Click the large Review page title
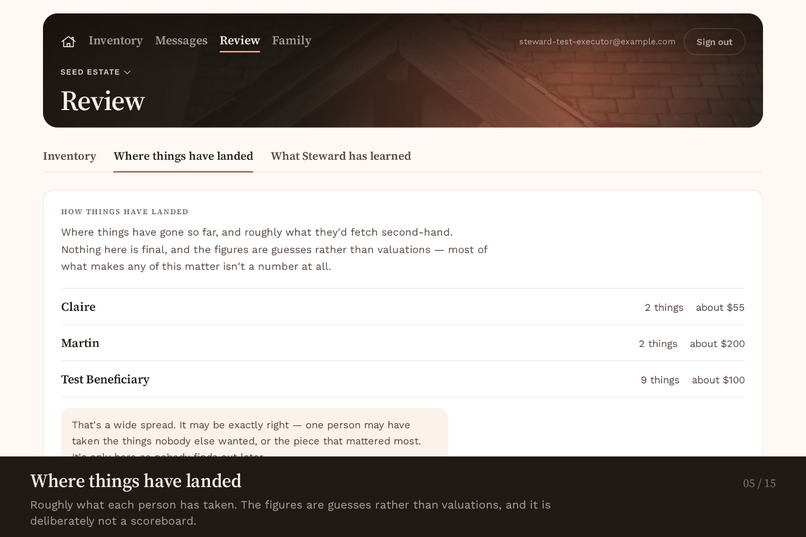The image size is (806, 537). [103, 101]
